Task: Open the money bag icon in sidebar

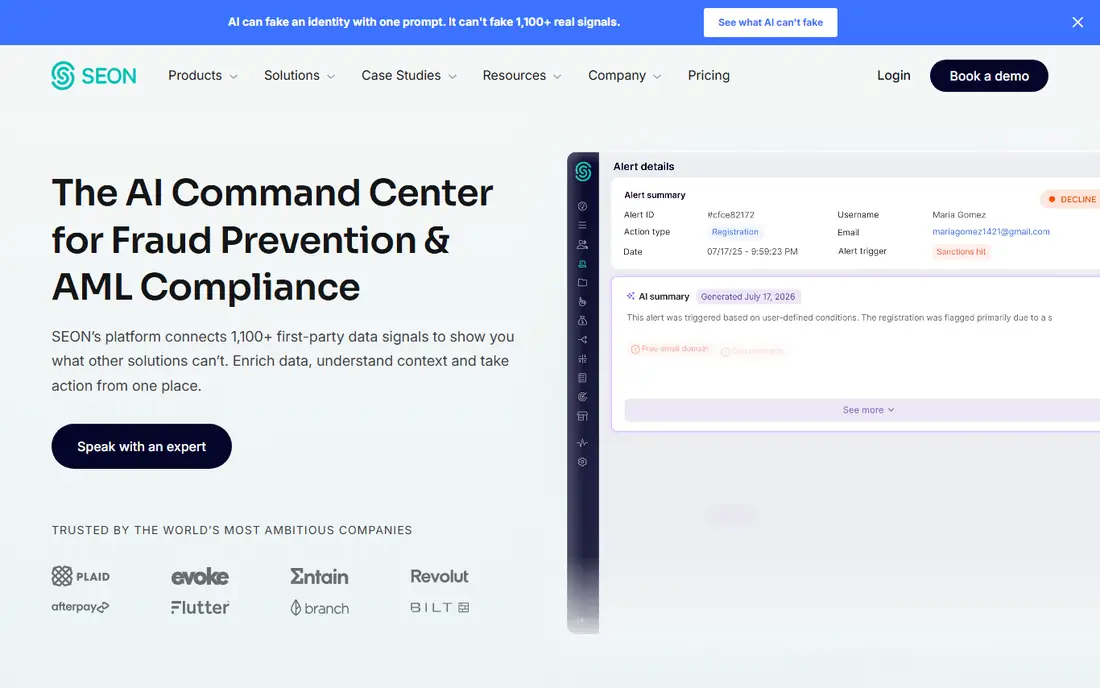Action: pyautogui.click(x=582, y=321)
